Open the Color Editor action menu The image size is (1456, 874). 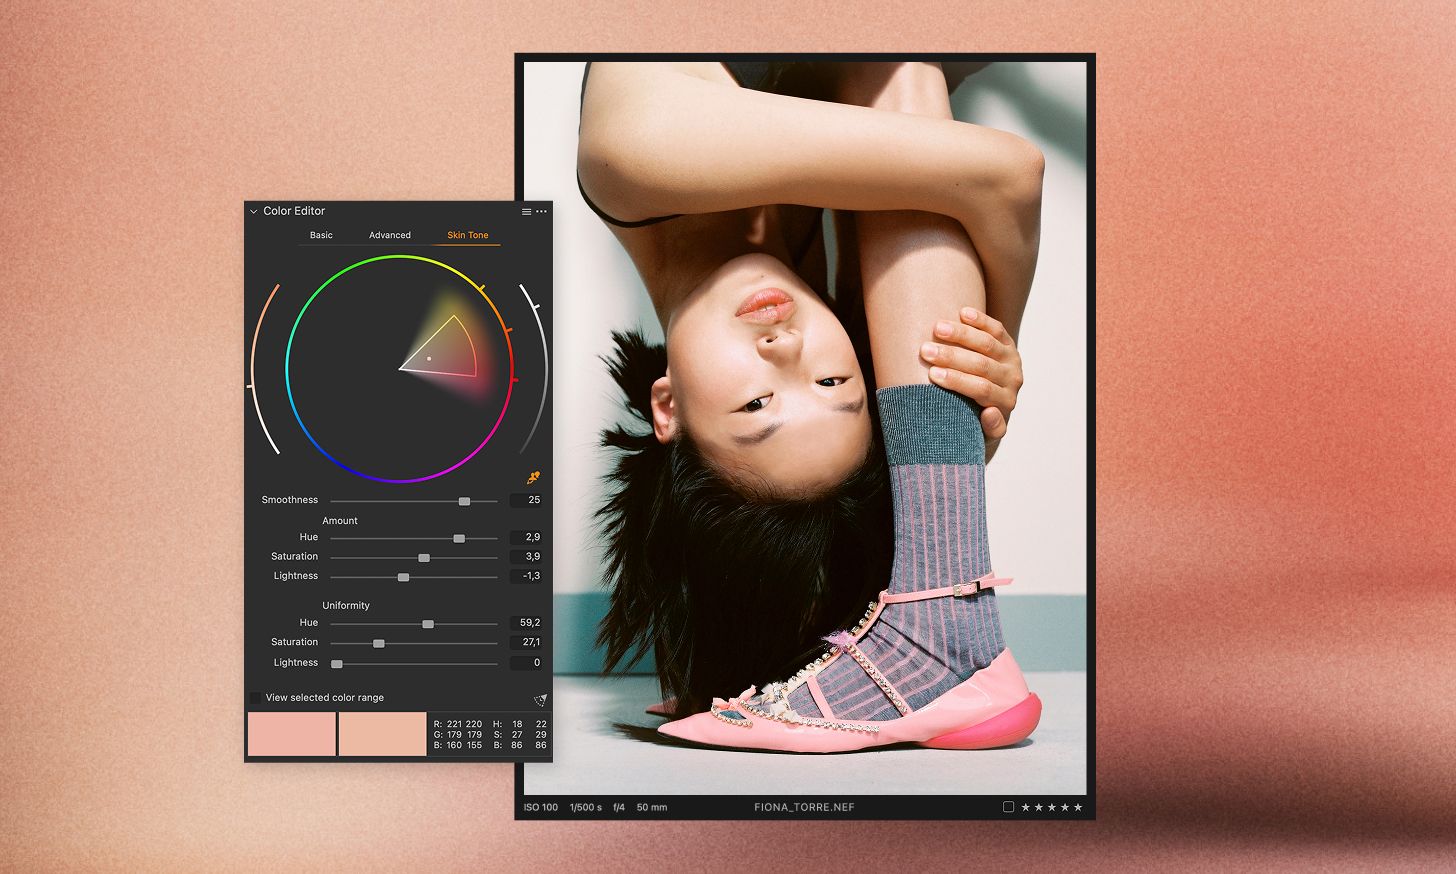pos(527,211)
